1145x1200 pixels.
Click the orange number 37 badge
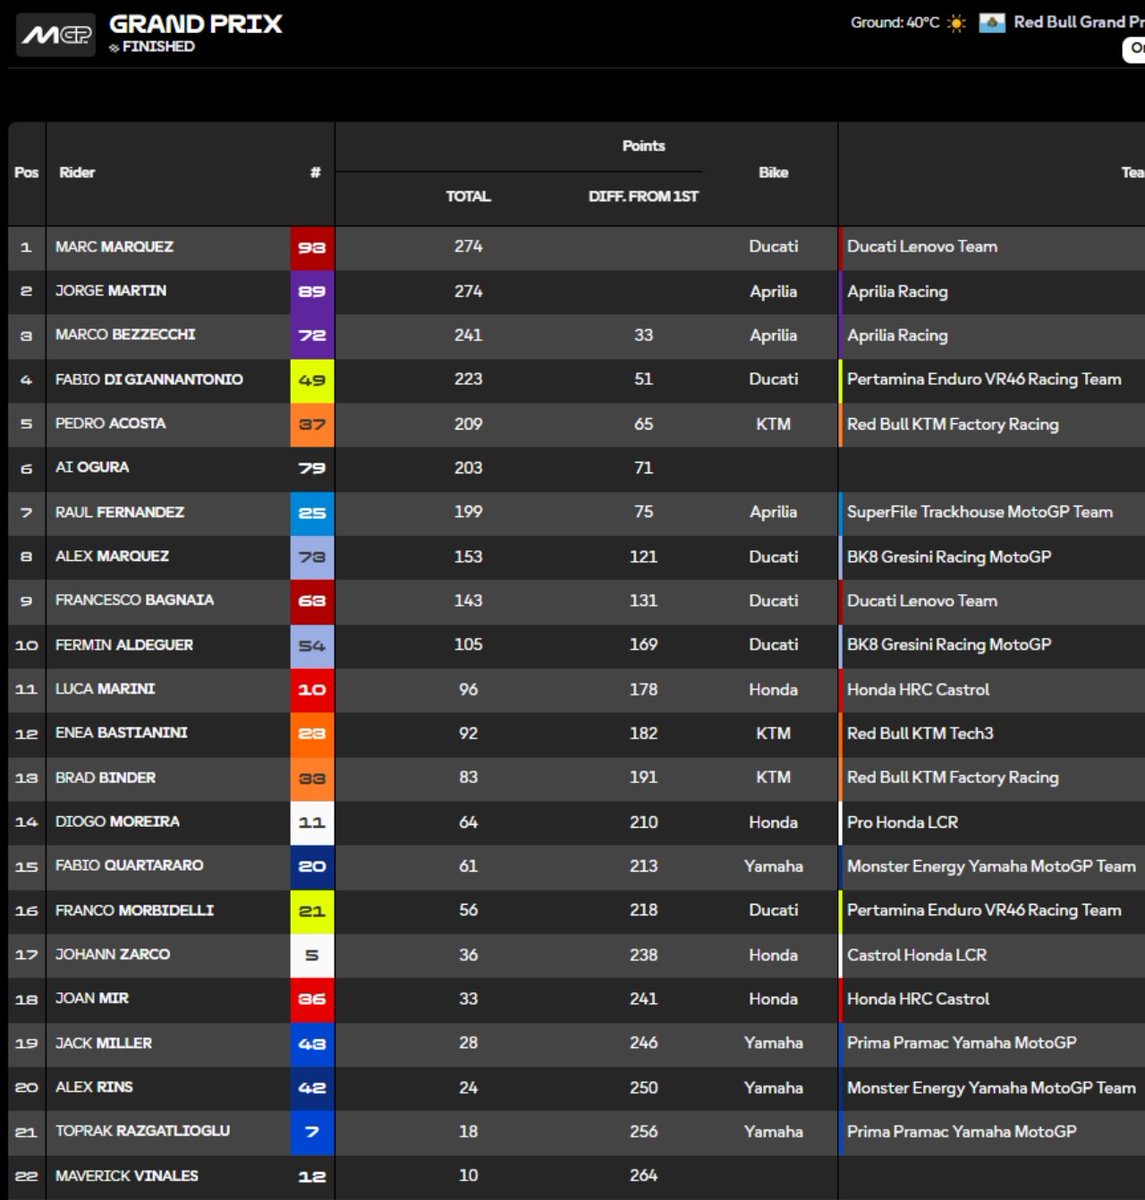point(312,424)
